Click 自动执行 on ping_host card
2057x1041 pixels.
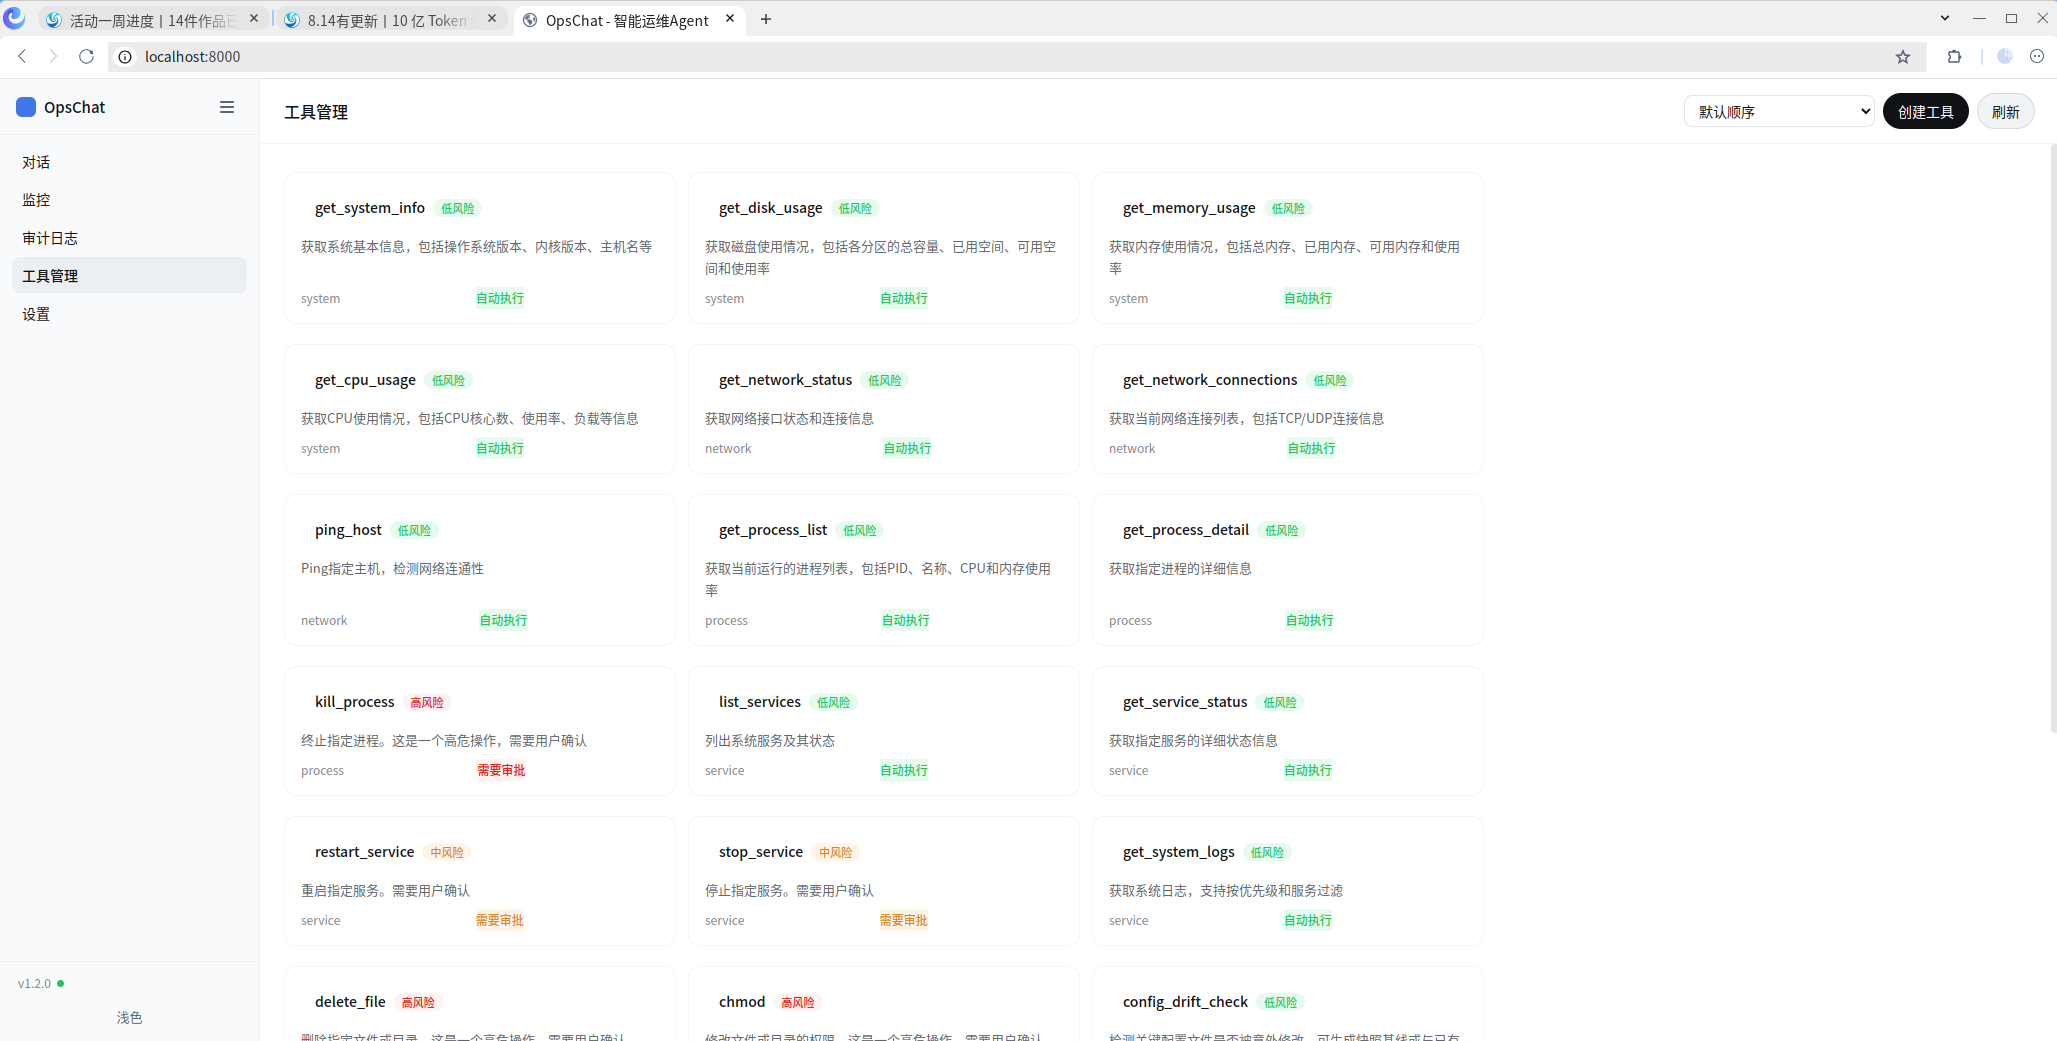pyautogui.click(x=503, y=620)
